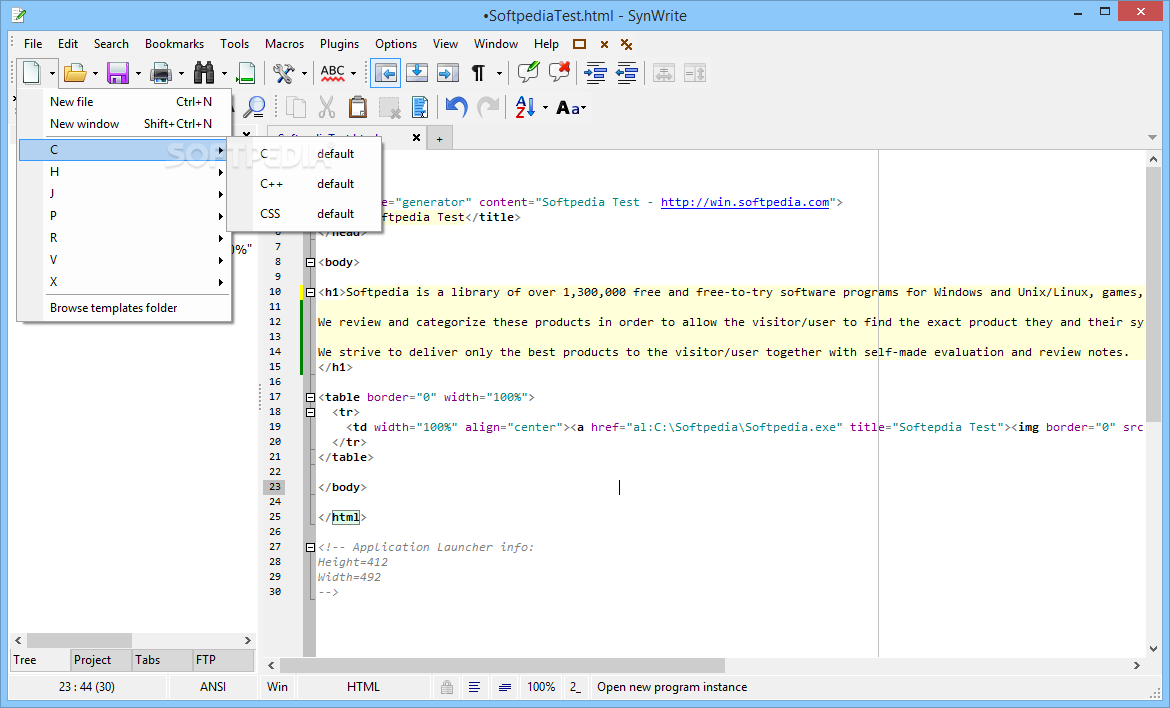Viewport: 1170px width, 708px height.
Task: Click the HTML lexer status field
Action: (x=363, y=687)
